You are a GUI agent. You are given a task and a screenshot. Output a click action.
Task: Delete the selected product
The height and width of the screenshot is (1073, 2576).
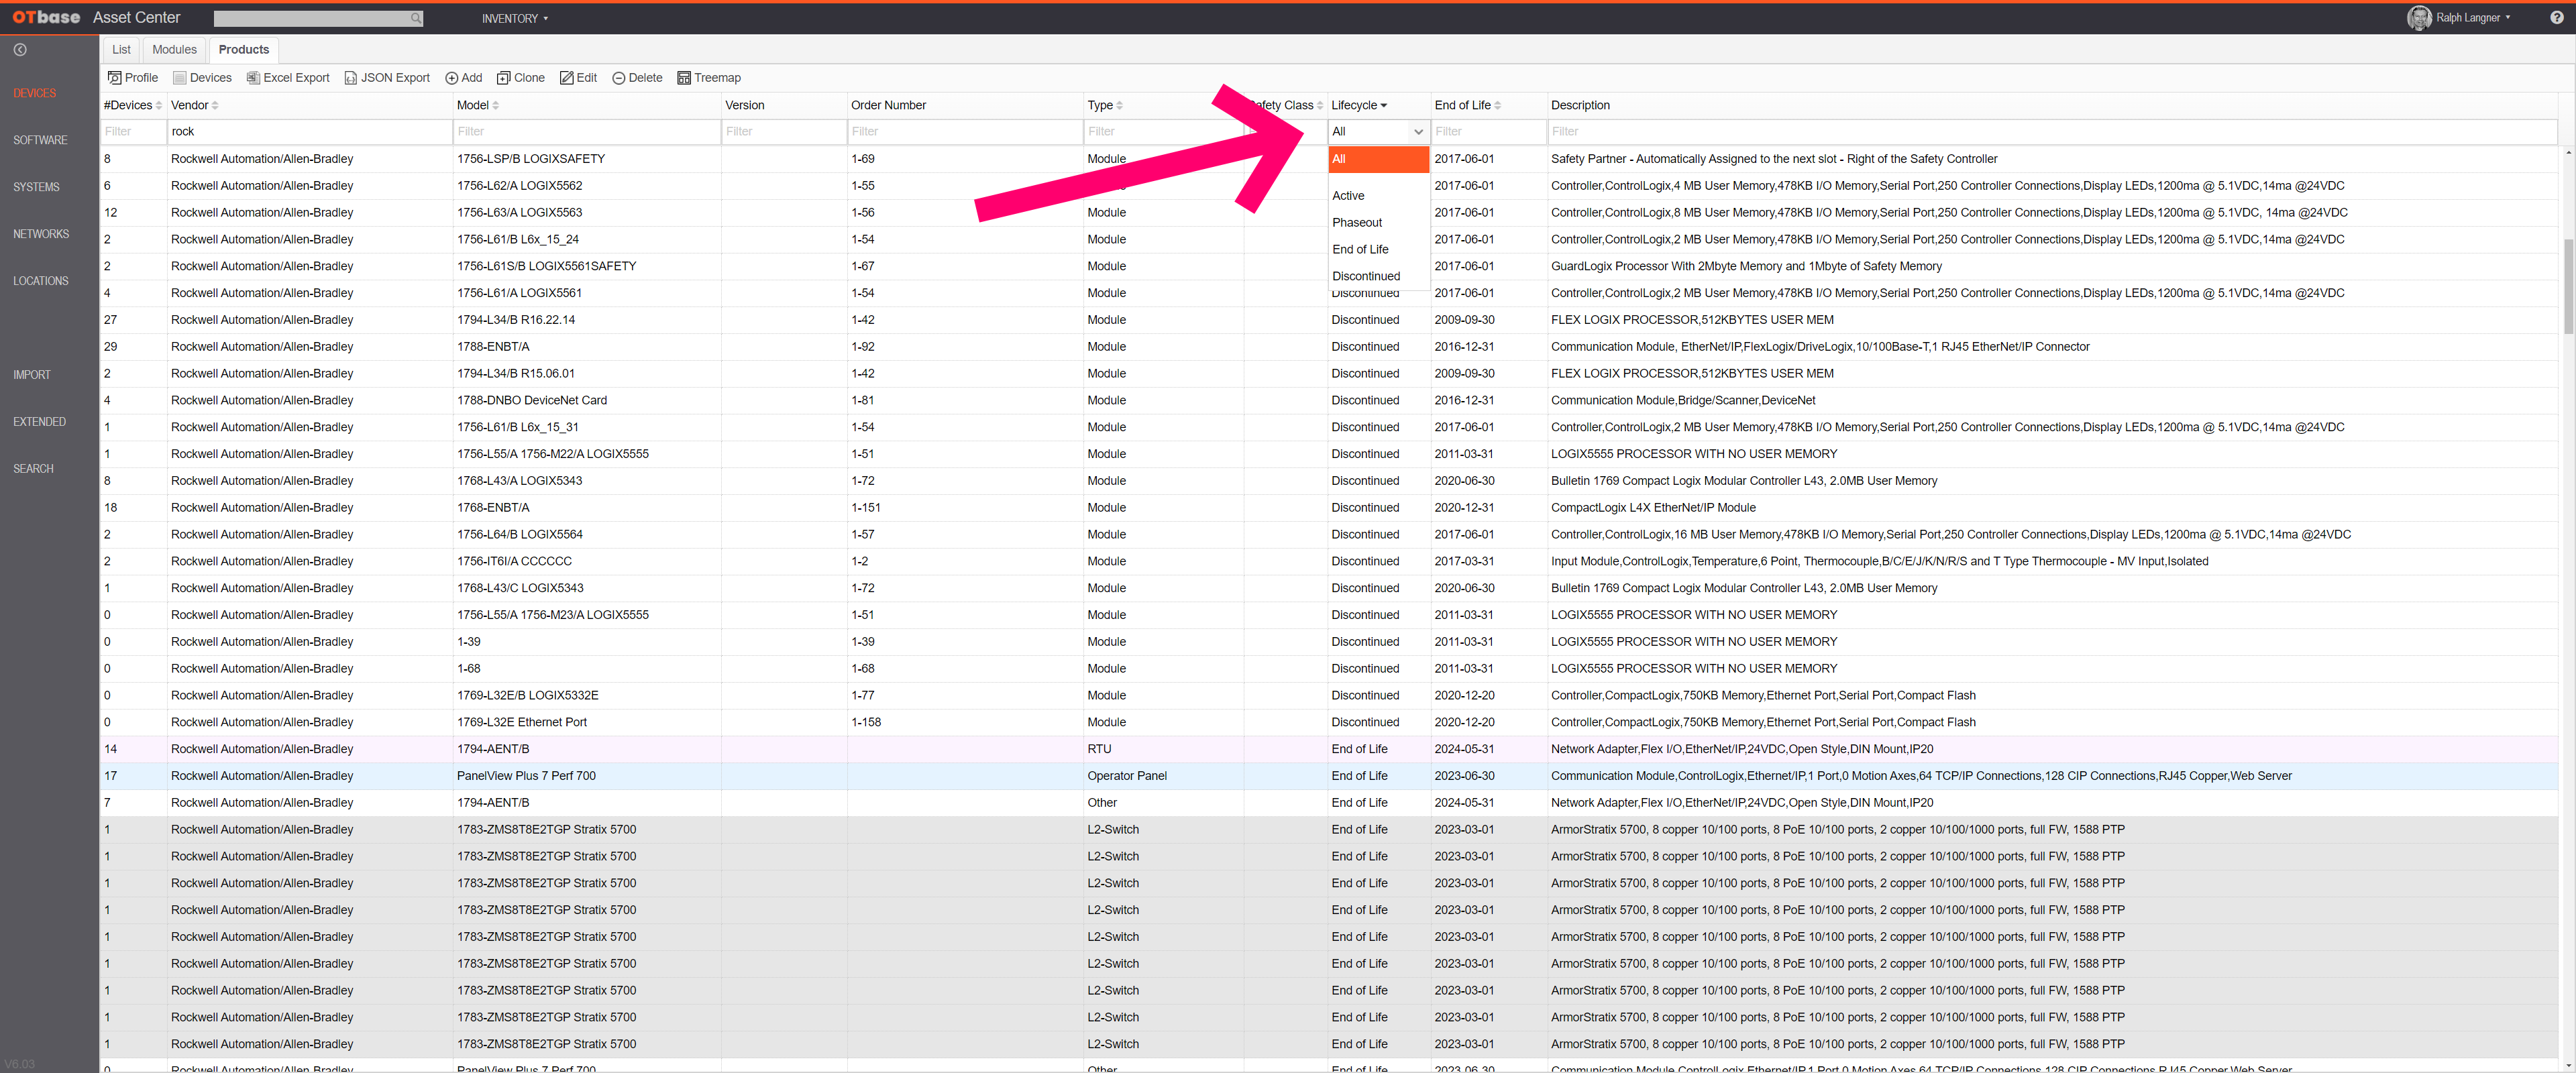pos(637,78)
